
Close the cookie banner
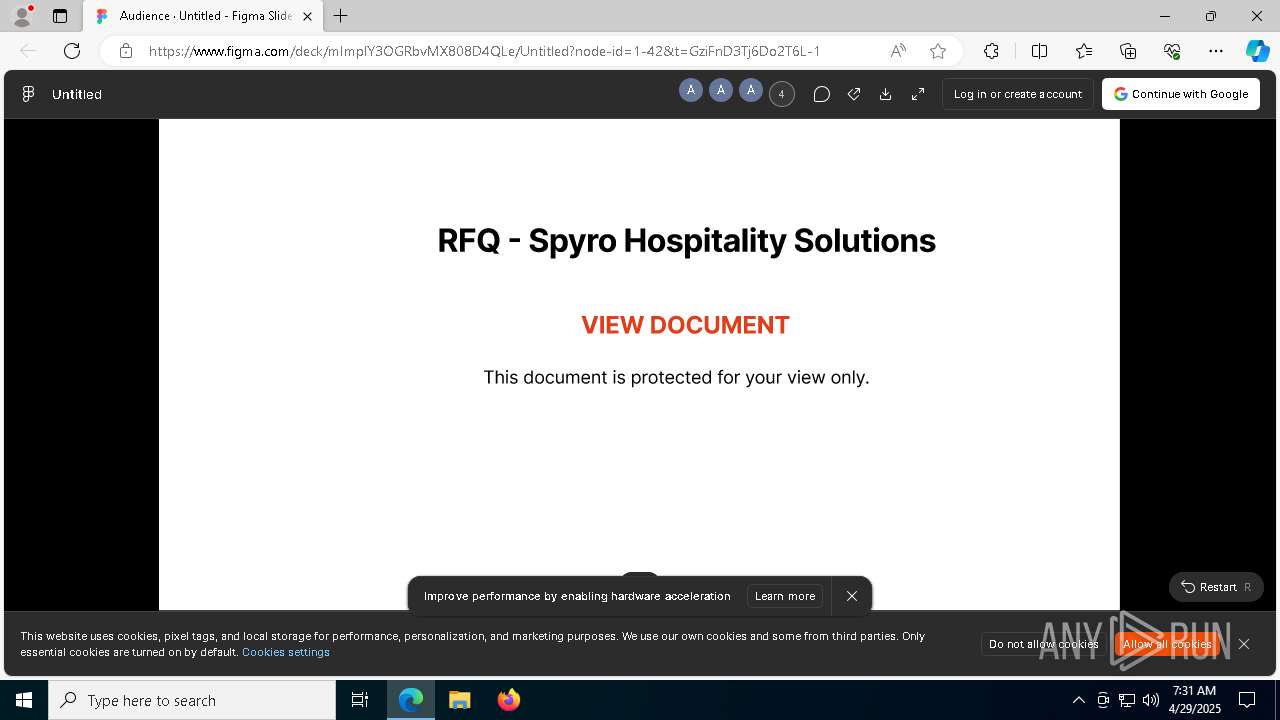click(x=1244, y=644)
